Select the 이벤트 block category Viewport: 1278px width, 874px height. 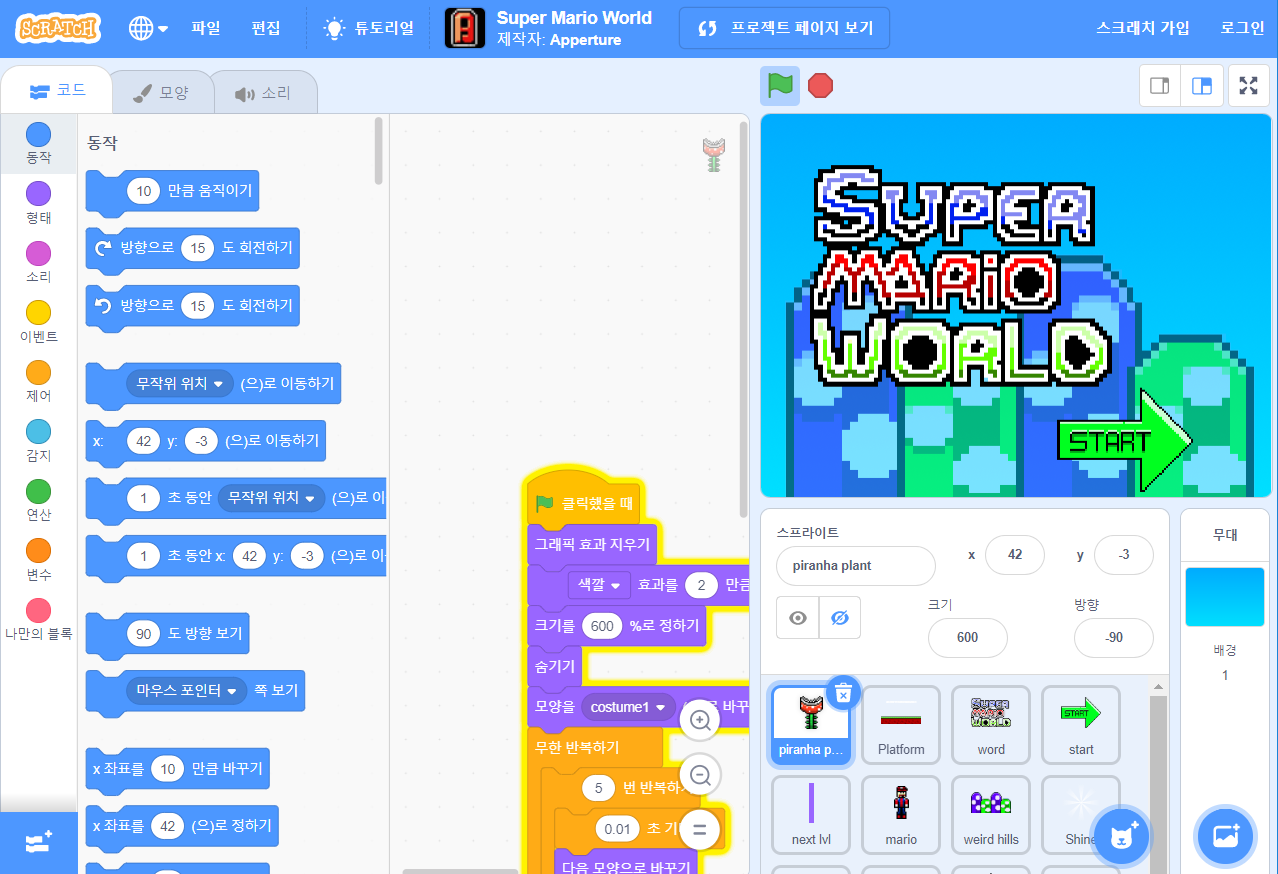[x=38, y=322]
